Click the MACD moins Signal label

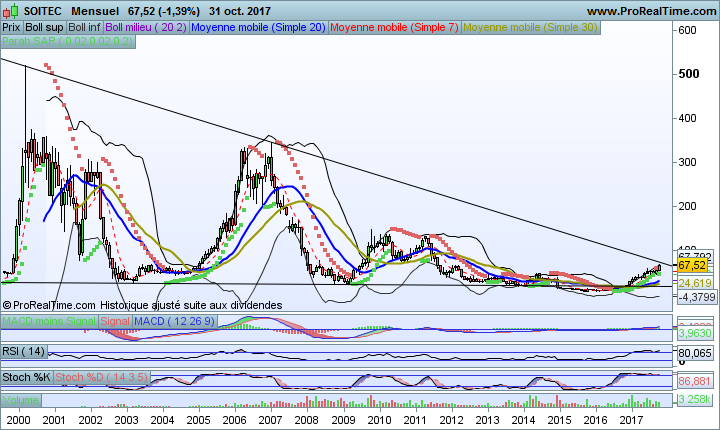click(49, 321)
